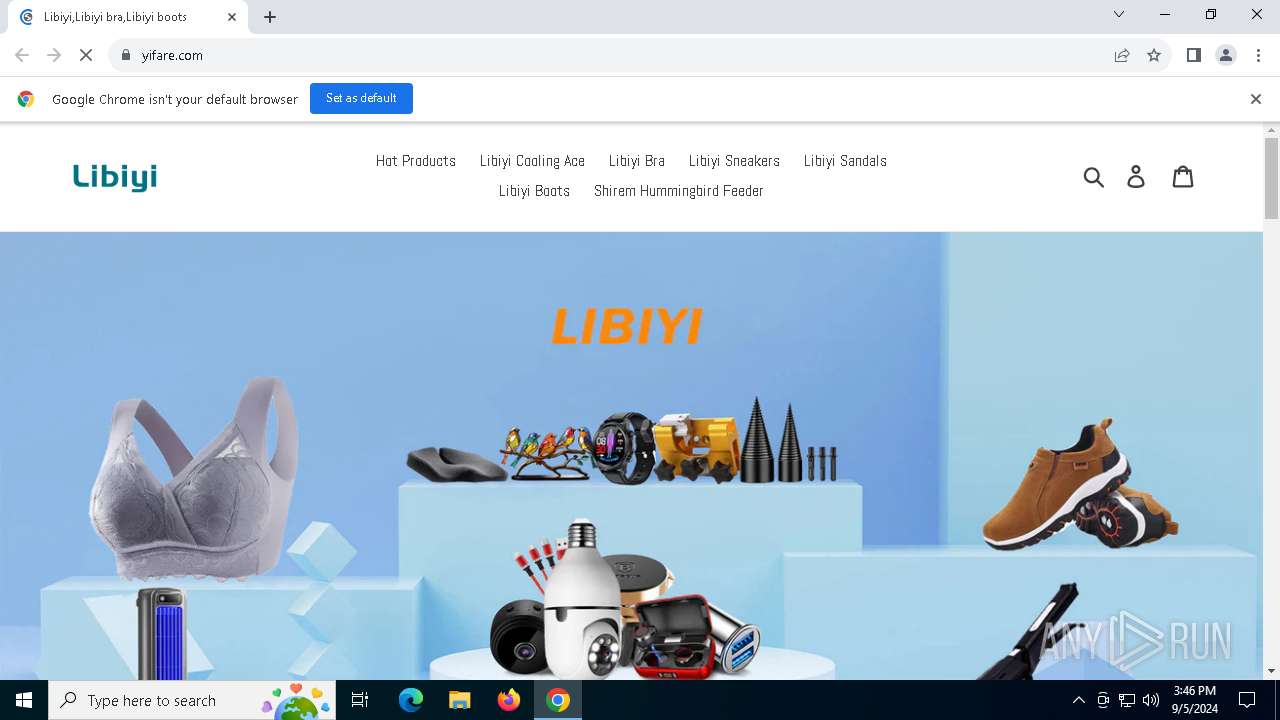The width and height of the screenshot is (1280, 720).
Task: View site information padlock icon
Action: 126,55
